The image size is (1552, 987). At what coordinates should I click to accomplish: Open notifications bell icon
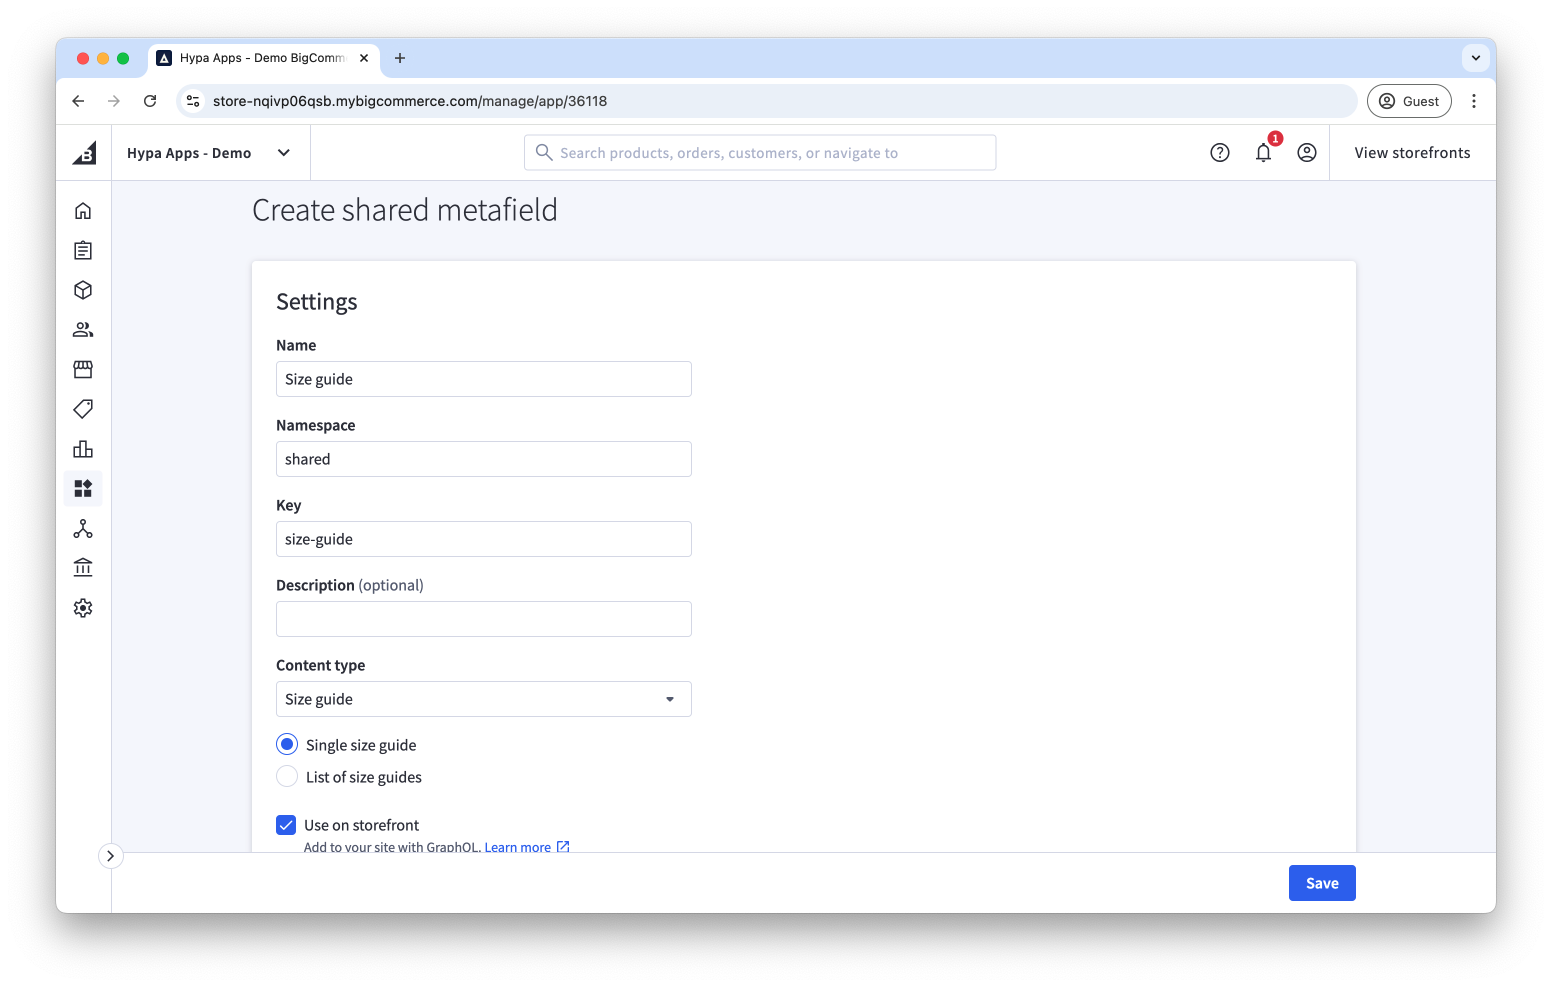click(x=1264, y=153)
